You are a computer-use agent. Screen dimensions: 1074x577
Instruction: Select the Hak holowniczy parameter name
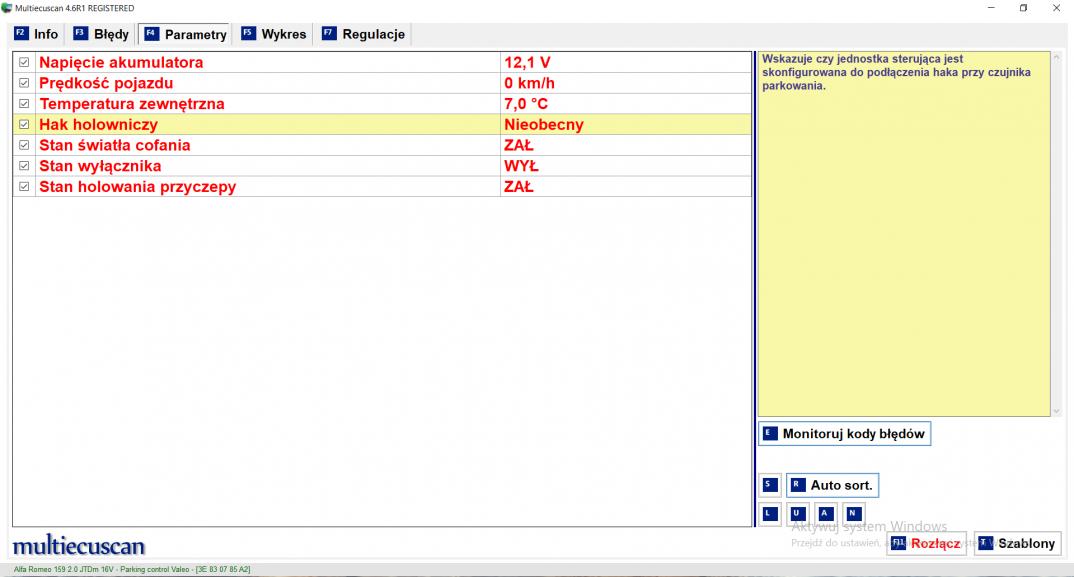click(x=99, y=124)
